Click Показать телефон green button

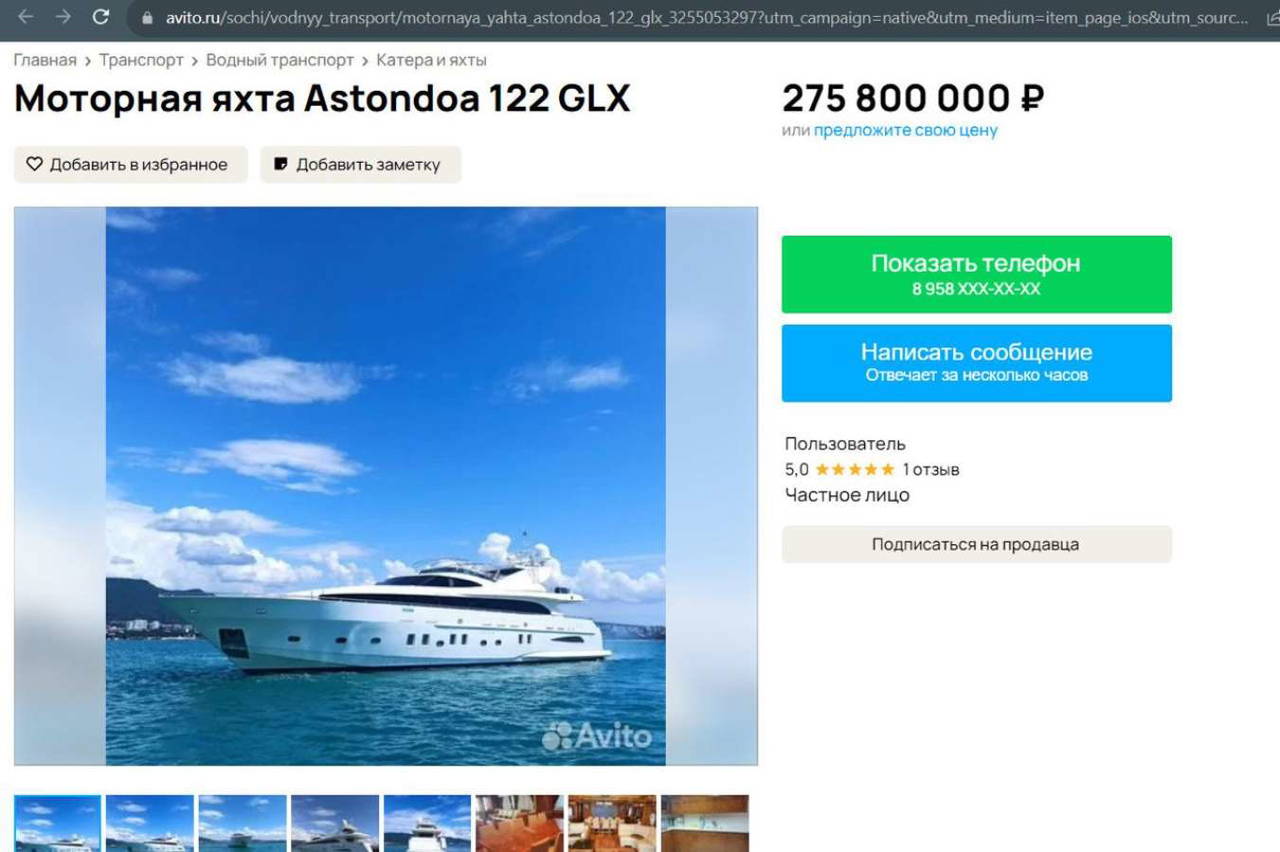976,274
